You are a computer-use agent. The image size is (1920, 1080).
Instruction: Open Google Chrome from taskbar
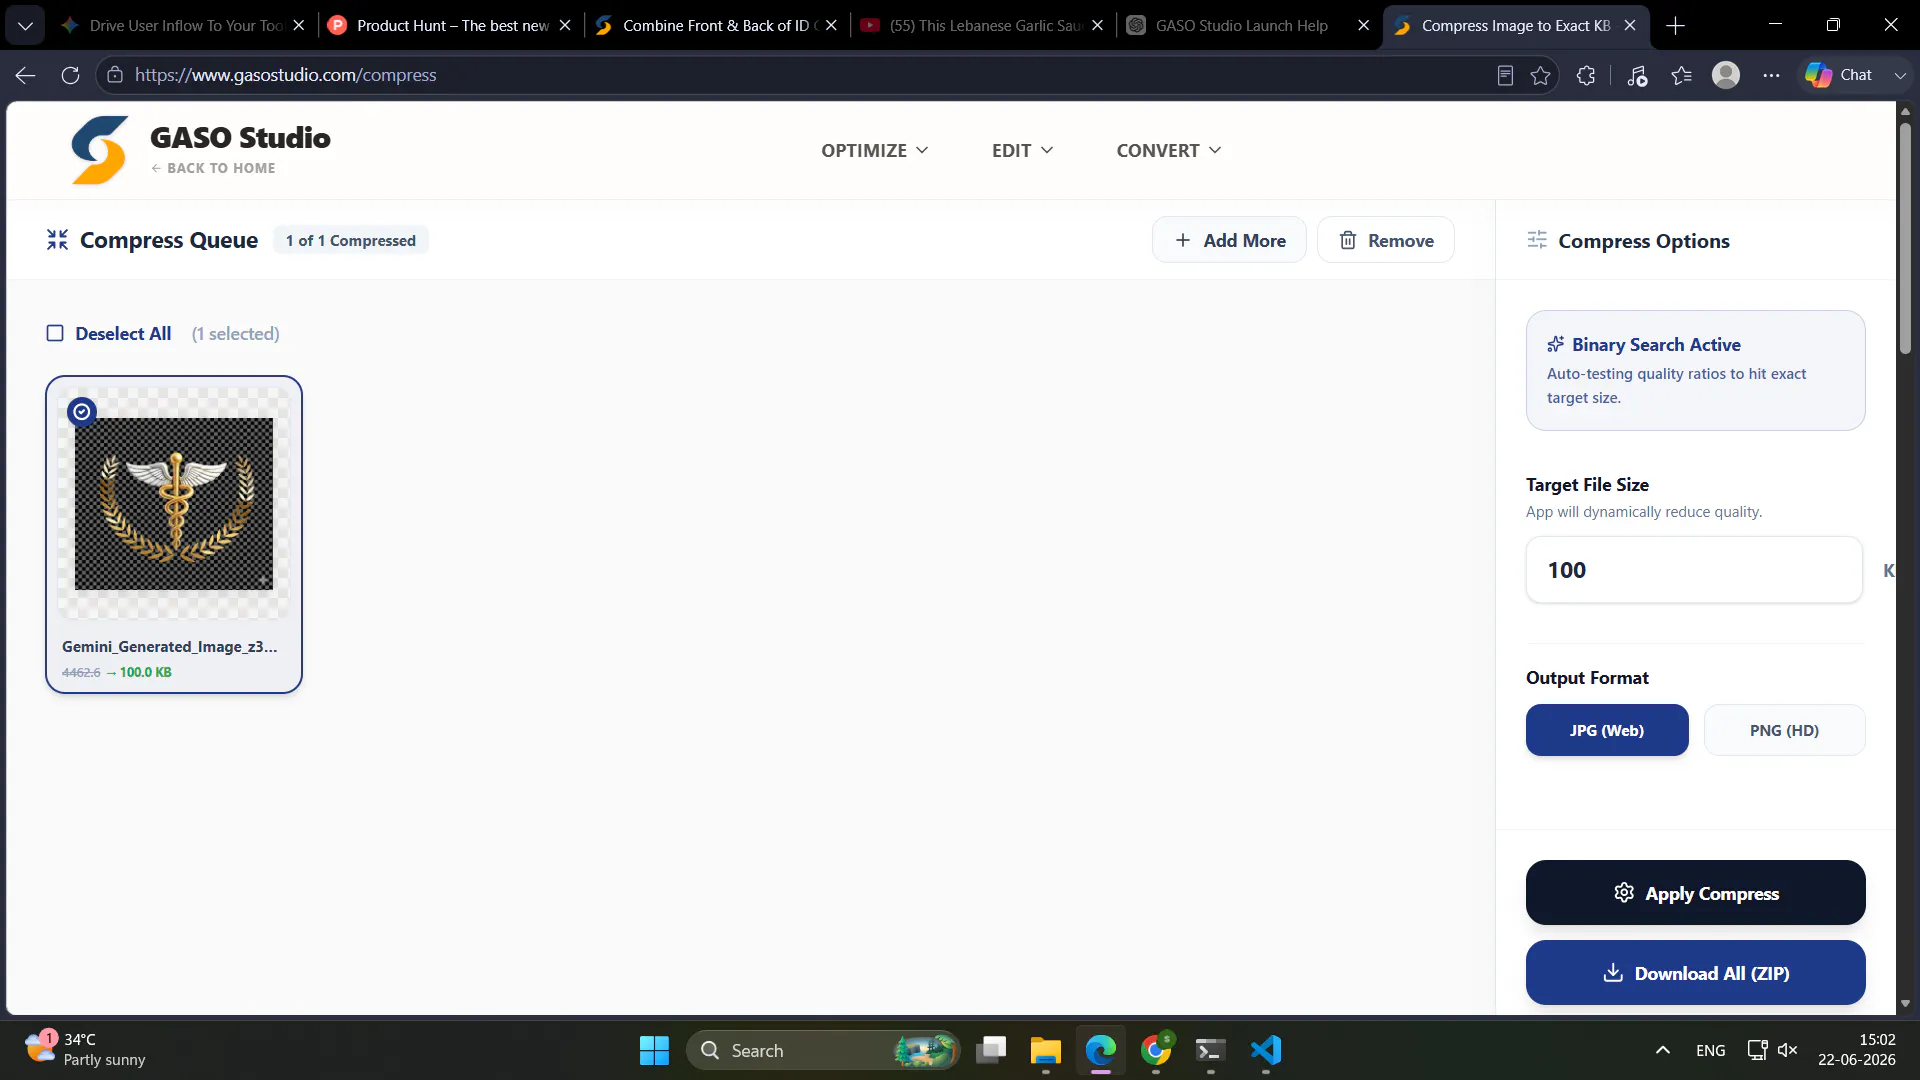point(1156,1050)
